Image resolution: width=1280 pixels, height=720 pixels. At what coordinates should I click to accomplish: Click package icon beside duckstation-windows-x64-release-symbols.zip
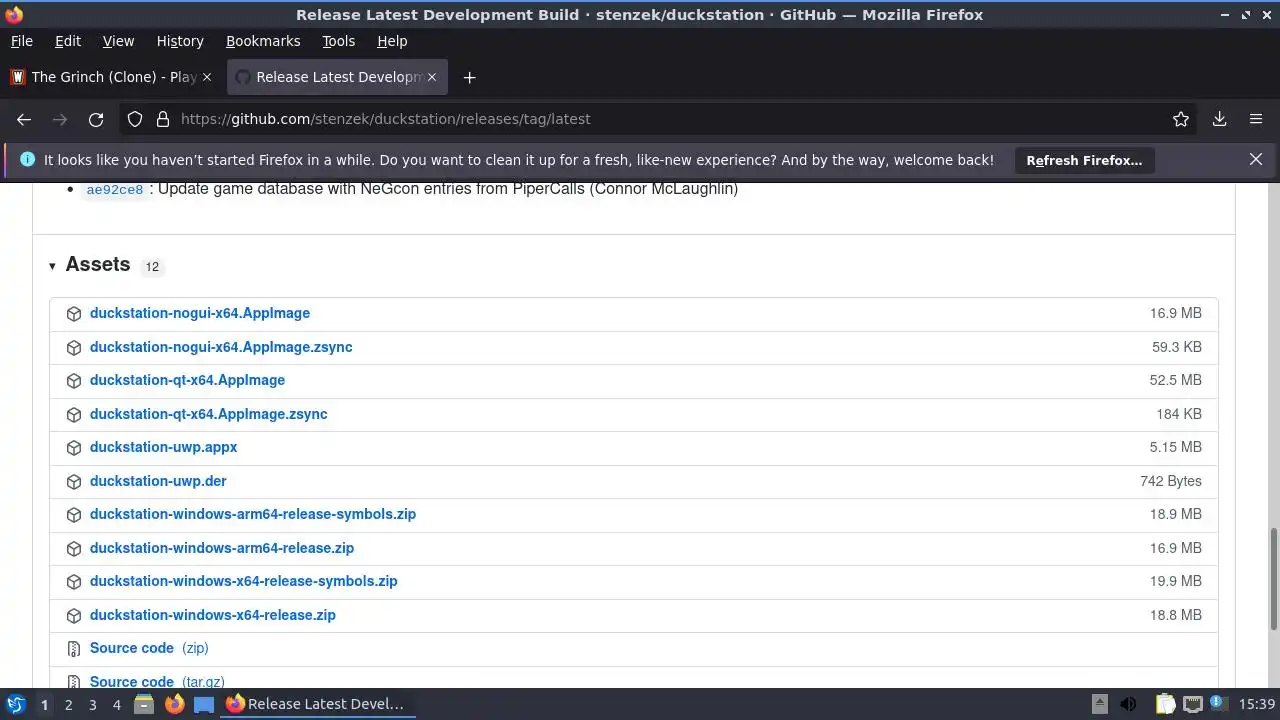point(74,582)
